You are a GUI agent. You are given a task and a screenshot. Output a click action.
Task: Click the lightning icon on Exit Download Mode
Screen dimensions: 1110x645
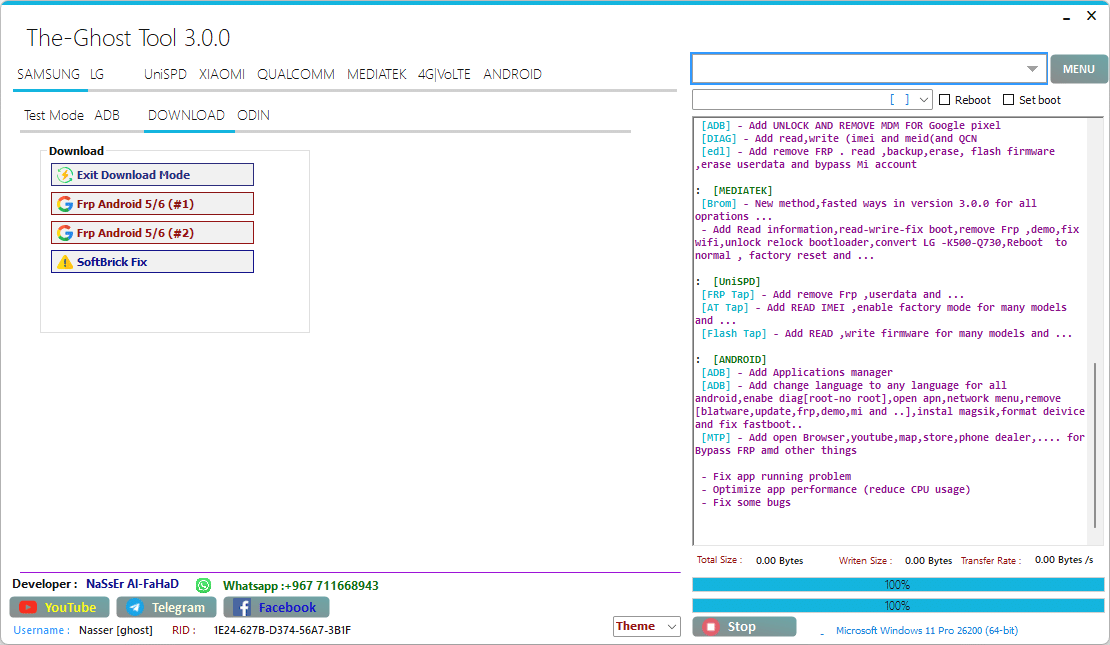pos(64,175)
